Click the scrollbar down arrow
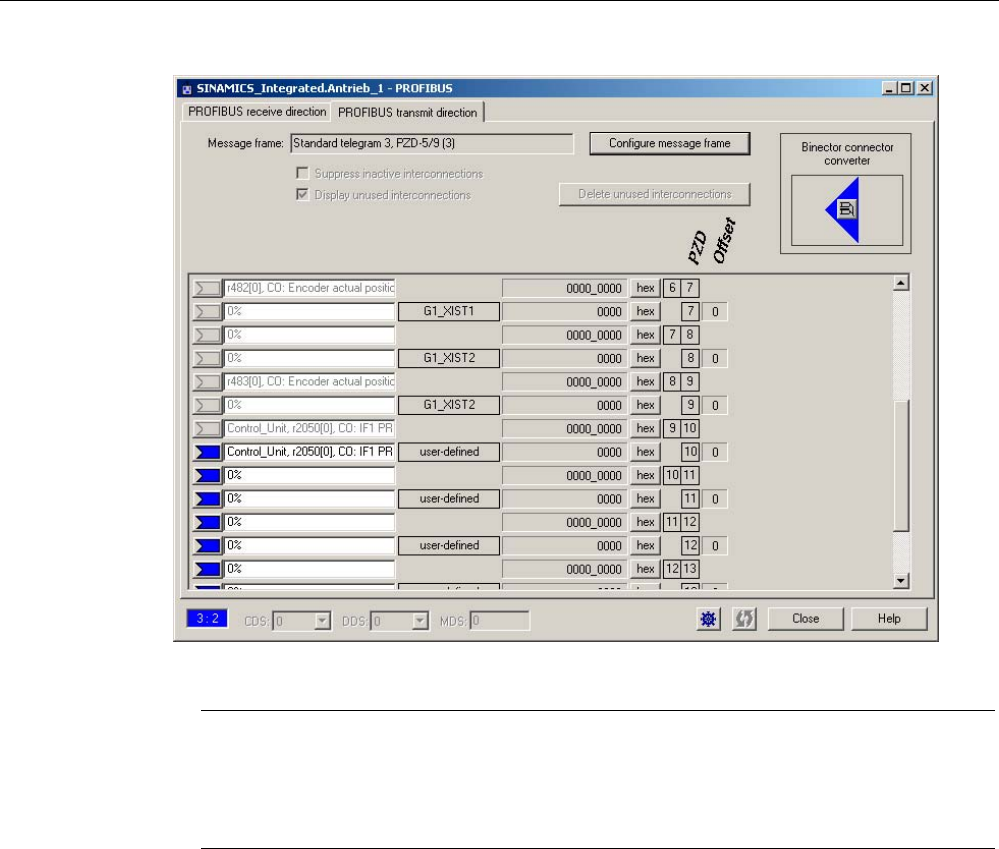 (x=901, y=580)
